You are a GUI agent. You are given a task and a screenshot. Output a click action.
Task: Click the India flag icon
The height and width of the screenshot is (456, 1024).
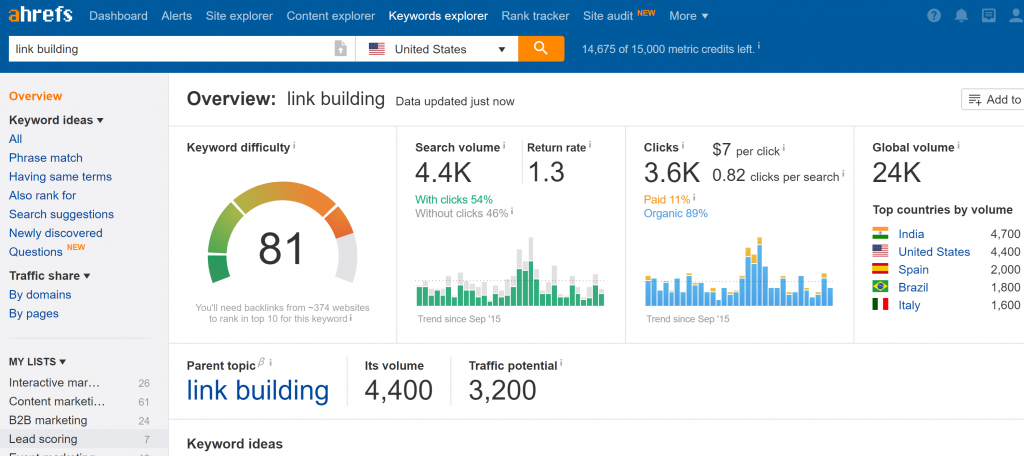880,233
